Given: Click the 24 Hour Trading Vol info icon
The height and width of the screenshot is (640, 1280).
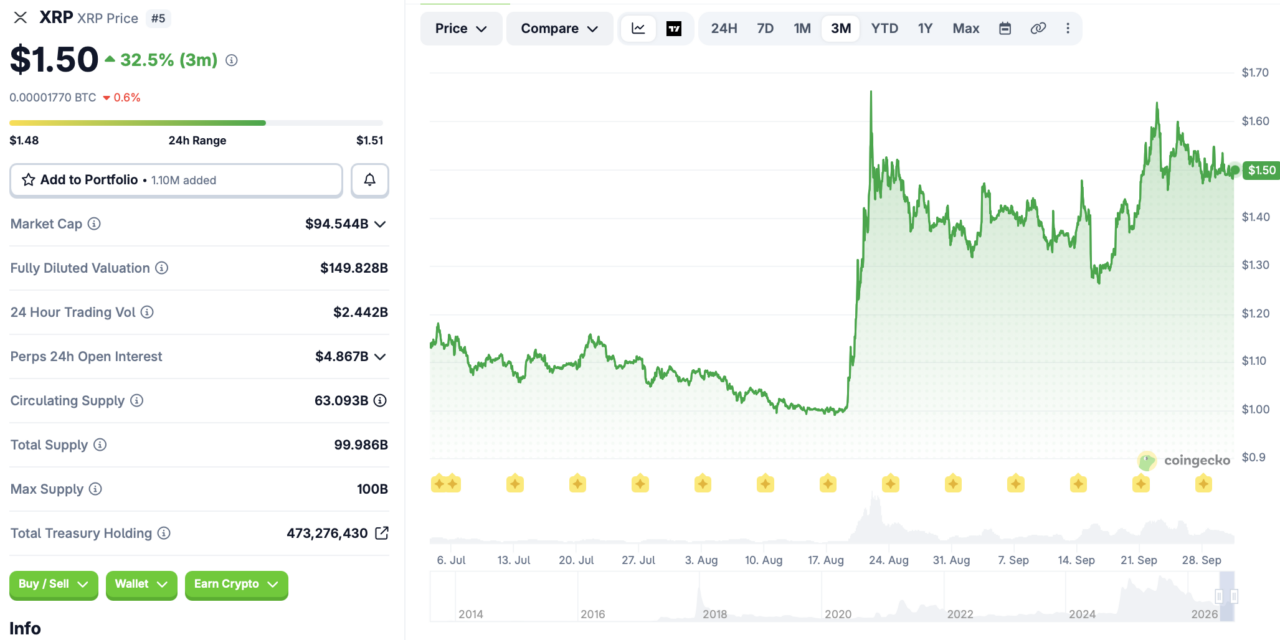Looking at the screenshot, I should pyautogui.click(x=147, y=312).
